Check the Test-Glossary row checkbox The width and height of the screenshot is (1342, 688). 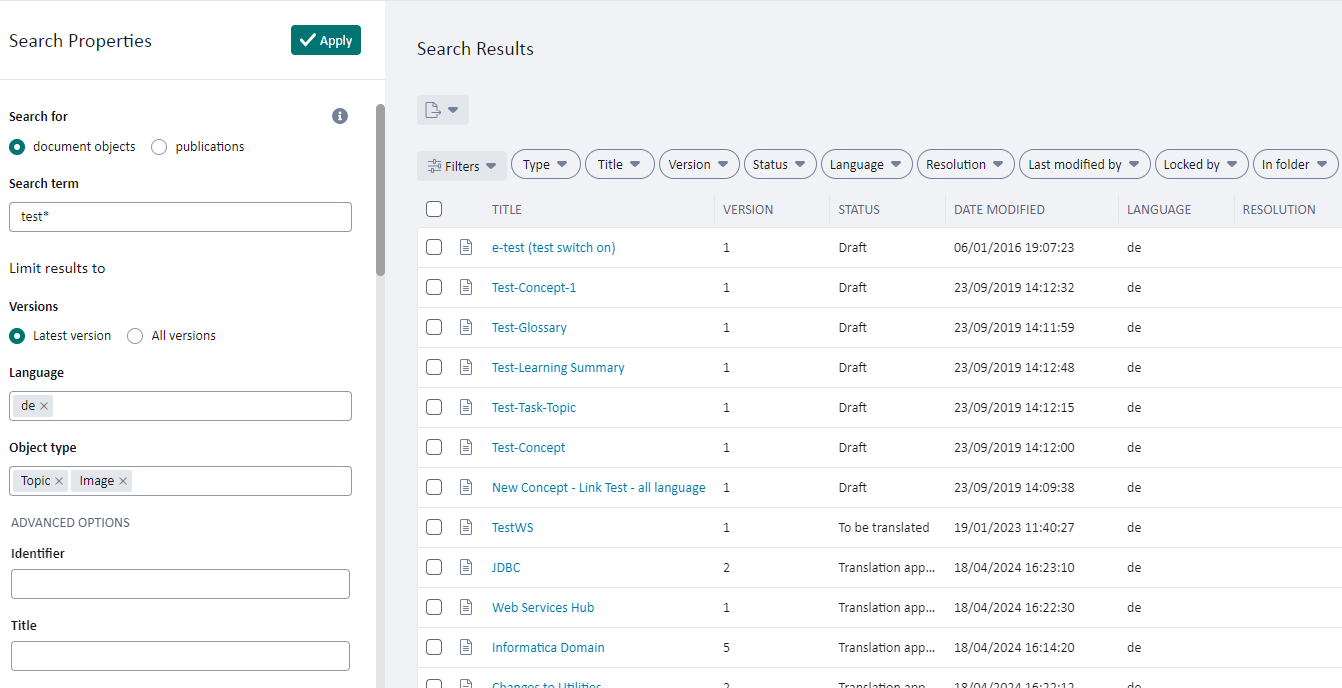[x=434, y=327]
